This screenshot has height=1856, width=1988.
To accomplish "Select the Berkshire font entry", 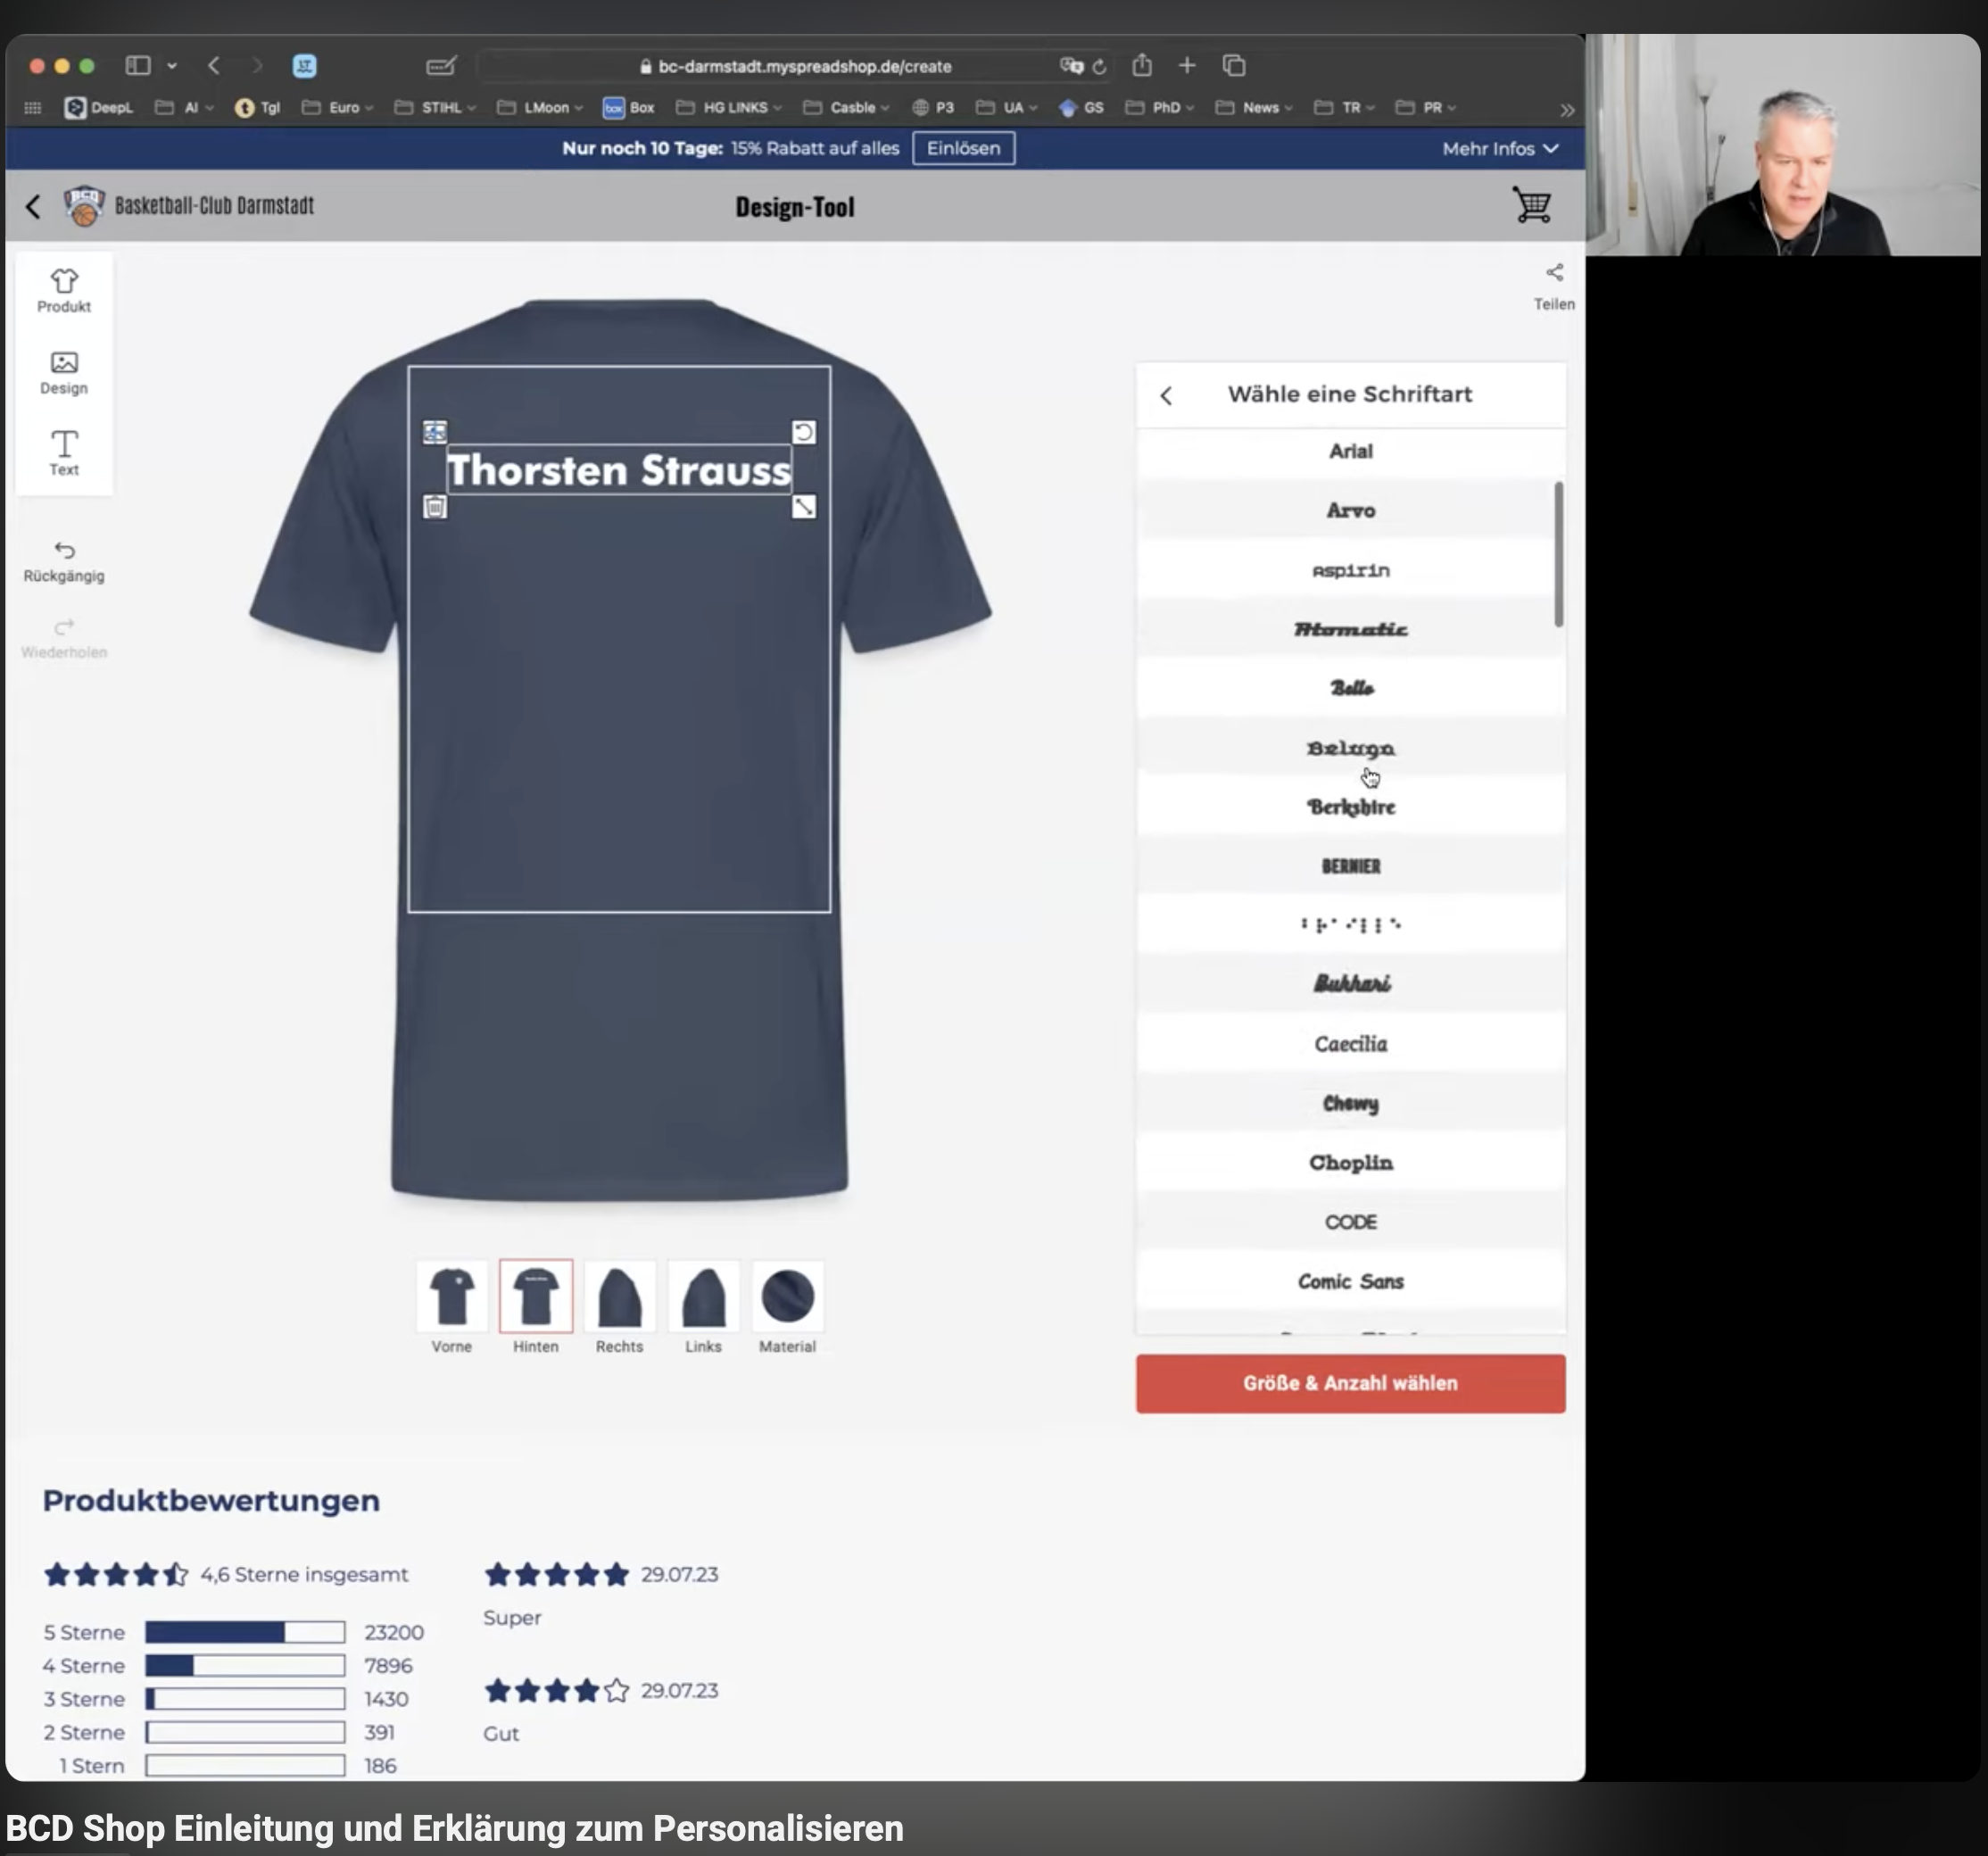I will [x=1350, y=807].
